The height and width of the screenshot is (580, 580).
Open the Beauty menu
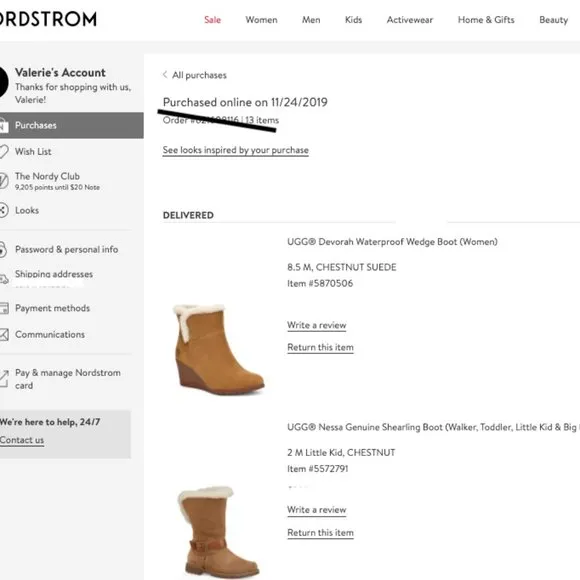pyautogui.click(x=553, y=20)
